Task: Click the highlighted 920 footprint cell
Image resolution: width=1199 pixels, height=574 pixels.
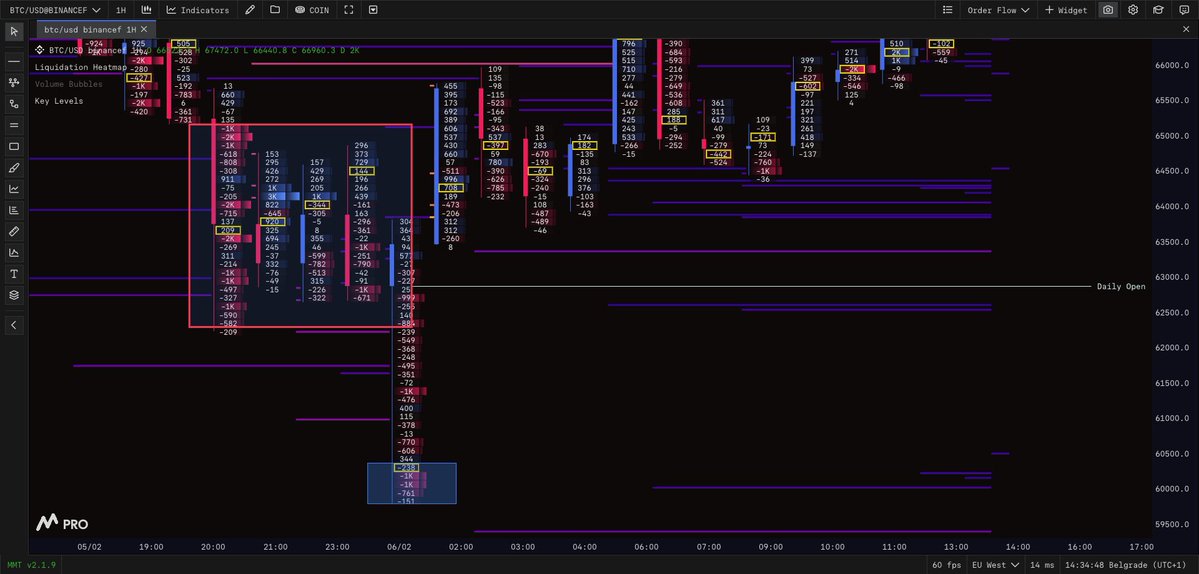Action: pyautogui.click(x=272, y=222)
